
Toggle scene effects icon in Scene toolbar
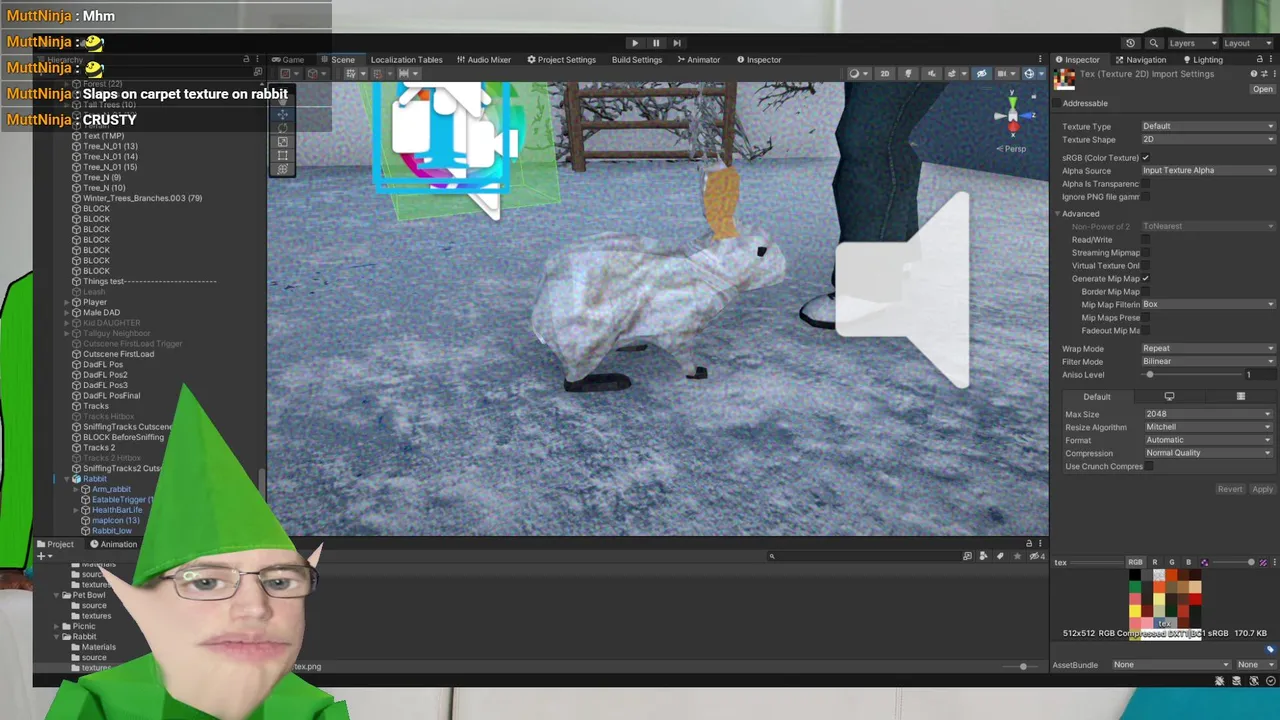coord(953,74)
